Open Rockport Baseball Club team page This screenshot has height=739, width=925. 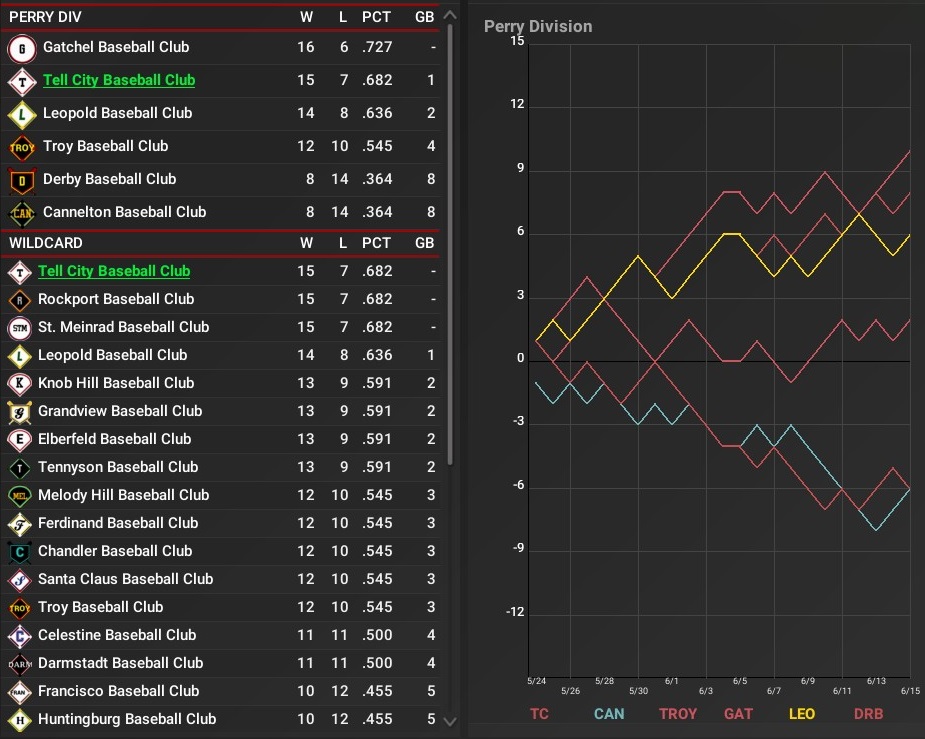click(x=116, y=299)
